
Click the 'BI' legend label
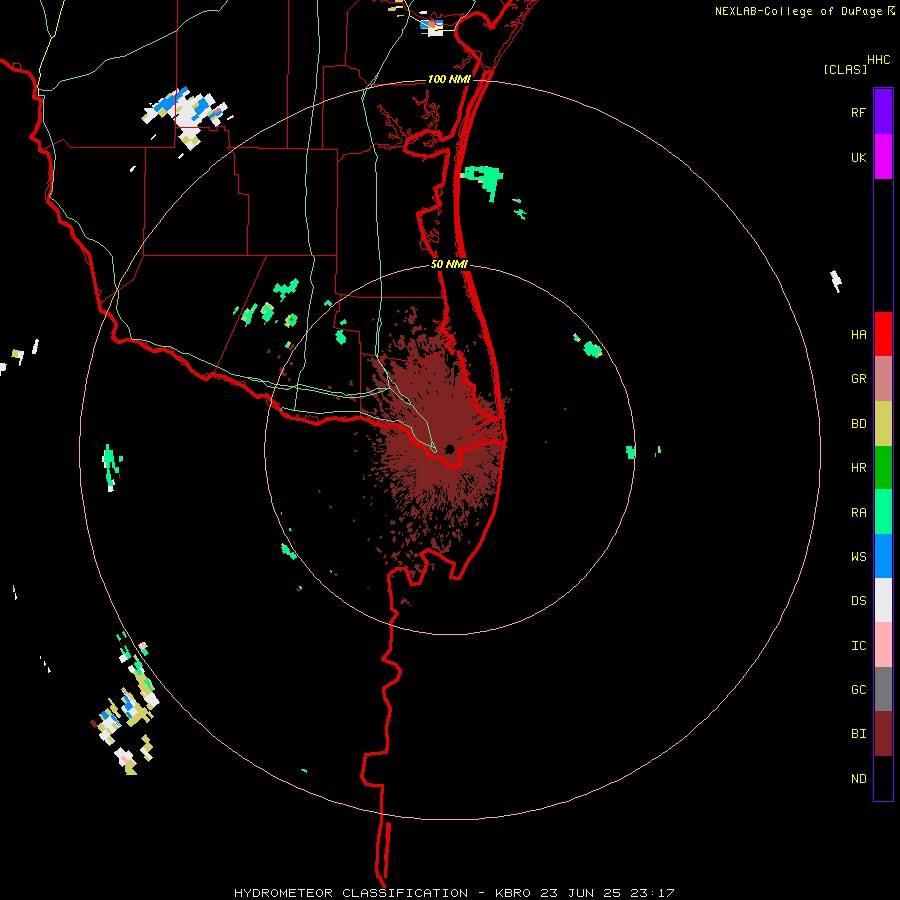[x=858, y=734]
